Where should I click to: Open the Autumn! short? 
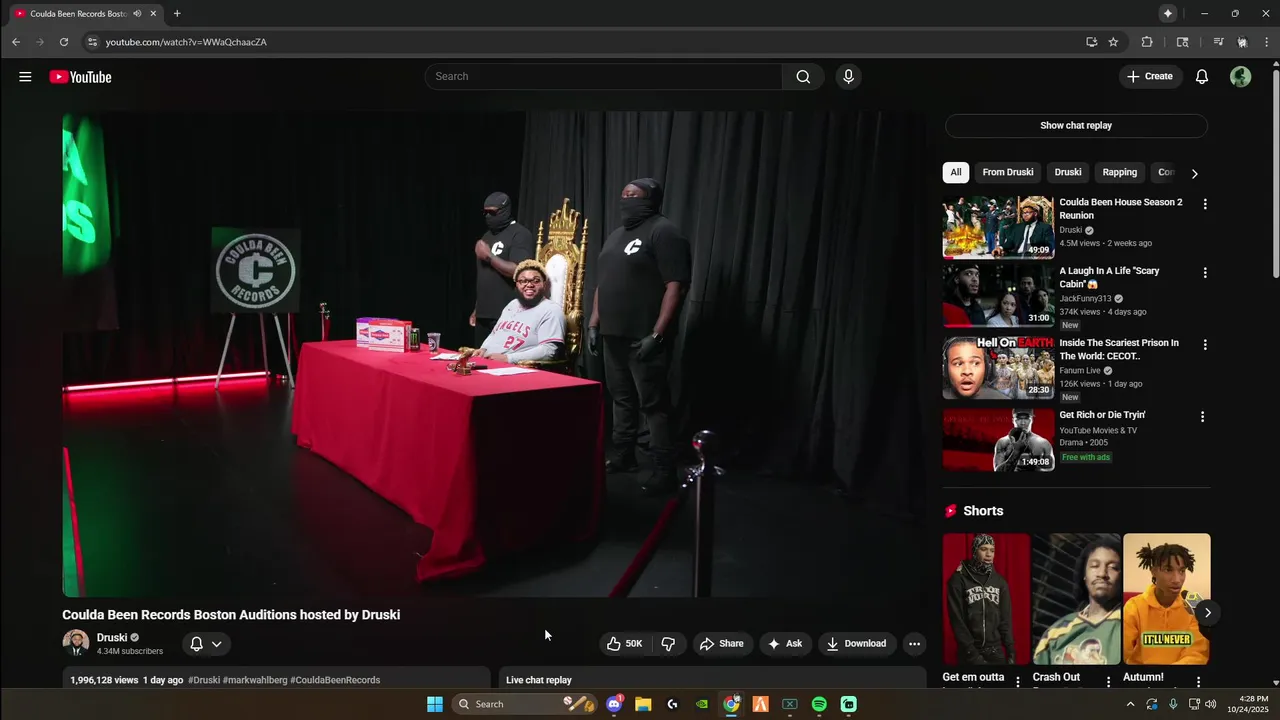point(1166,599)
